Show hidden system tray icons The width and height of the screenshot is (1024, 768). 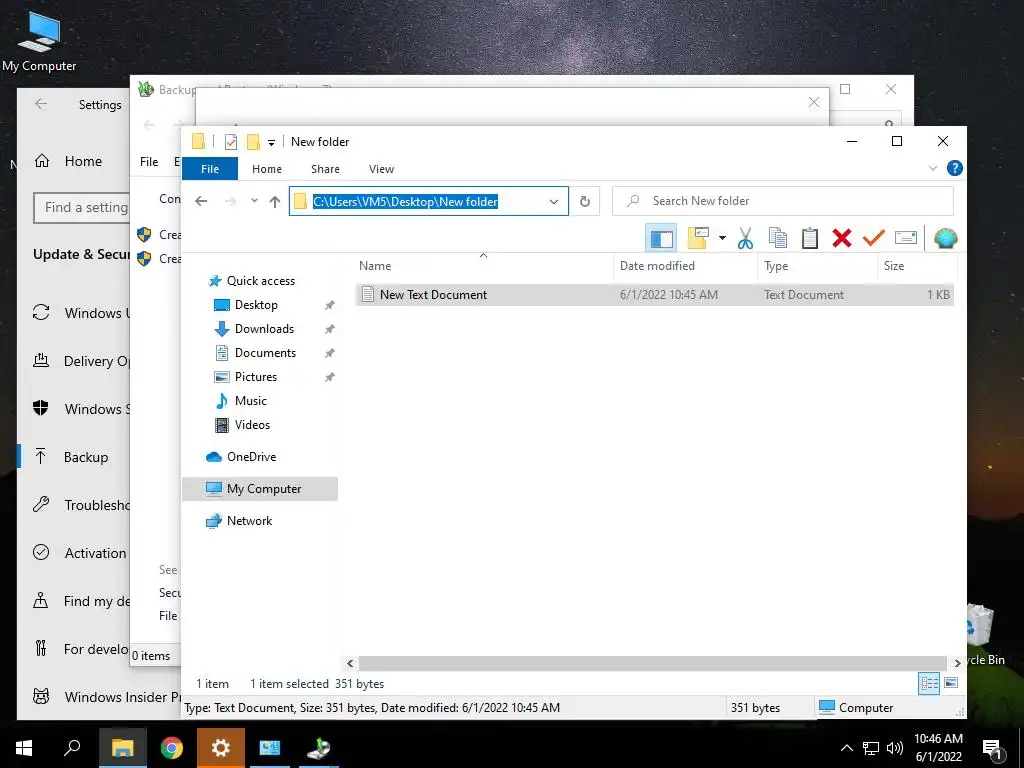(846, 748)
